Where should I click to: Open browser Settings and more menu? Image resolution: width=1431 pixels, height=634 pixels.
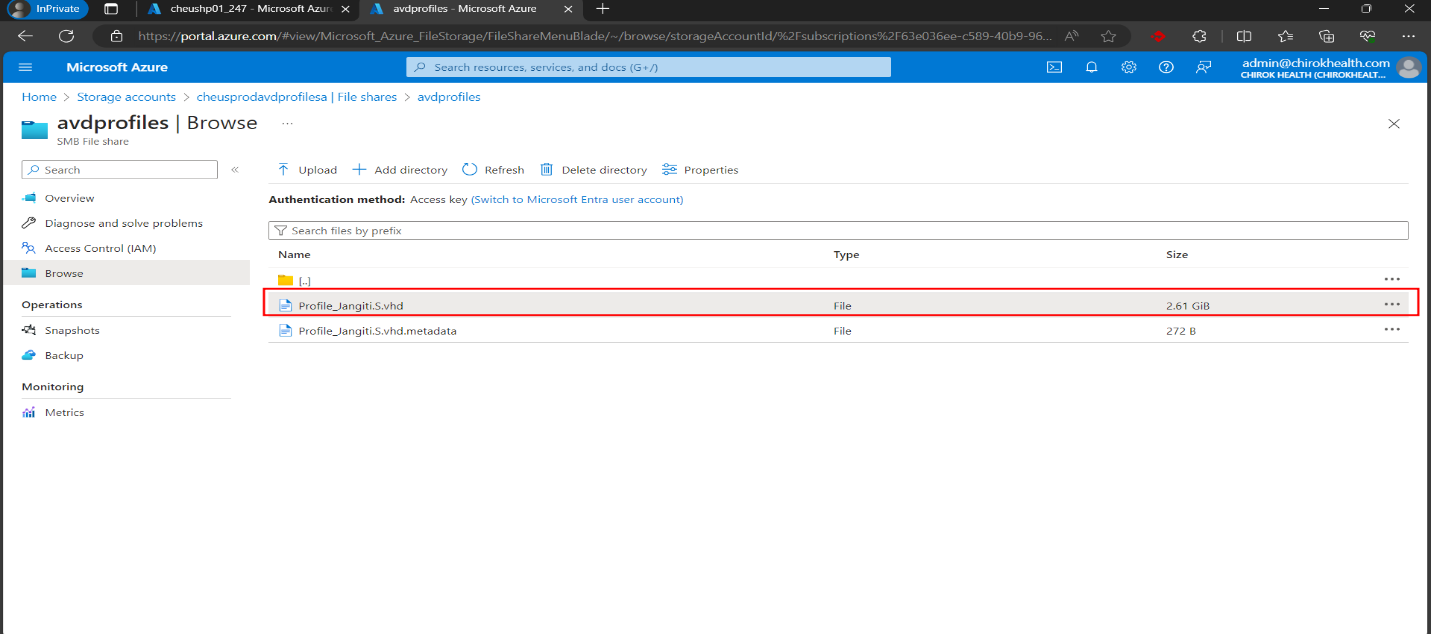pyautogui.click(x=1407, y=35)
